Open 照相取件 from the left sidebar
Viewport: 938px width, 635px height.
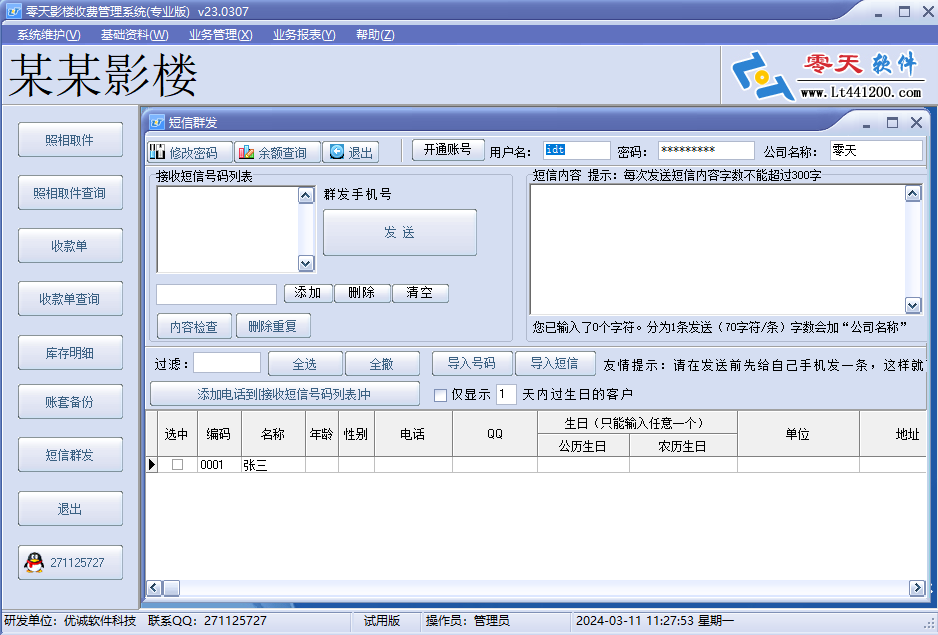[x=70, y=140]
